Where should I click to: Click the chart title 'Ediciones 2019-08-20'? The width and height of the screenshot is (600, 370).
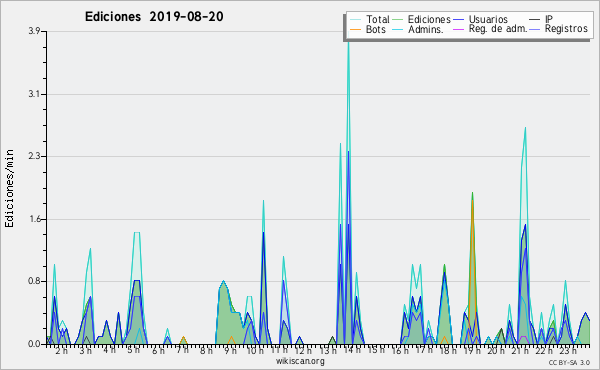coord(154,17)
